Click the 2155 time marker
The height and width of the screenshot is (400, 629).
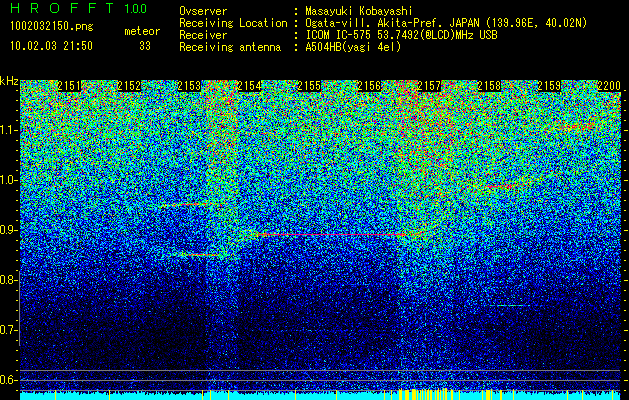pyautogui.click(x=309, y=86)
